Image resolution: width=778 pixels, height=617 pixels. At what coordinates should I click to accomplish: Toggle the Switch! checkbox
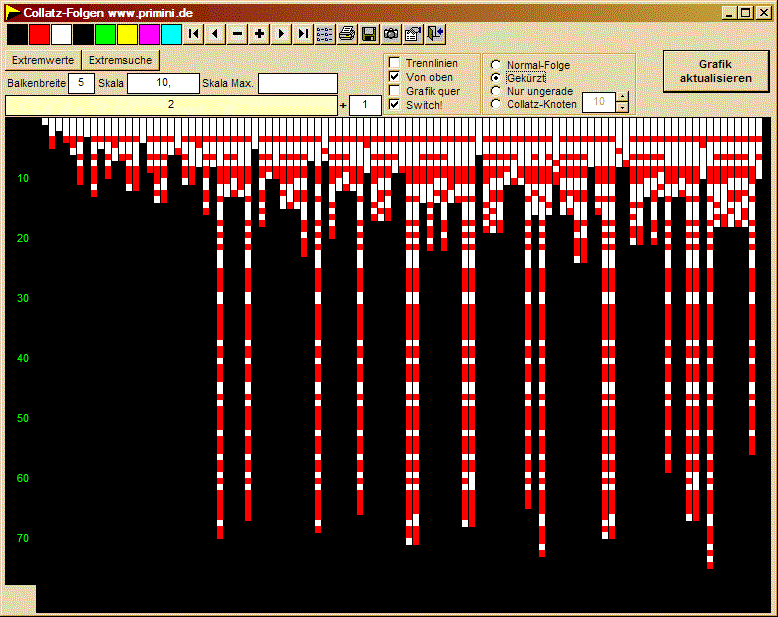[394, 105]
